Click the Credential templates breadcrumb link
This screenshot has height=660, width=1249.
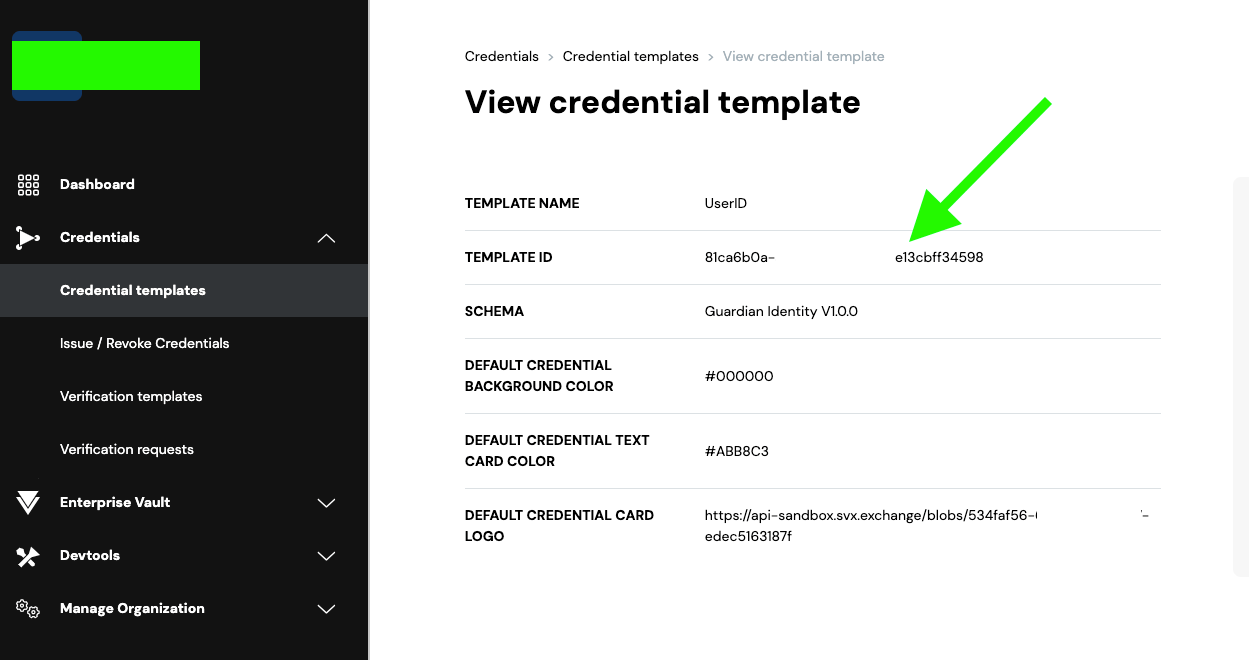631,56
